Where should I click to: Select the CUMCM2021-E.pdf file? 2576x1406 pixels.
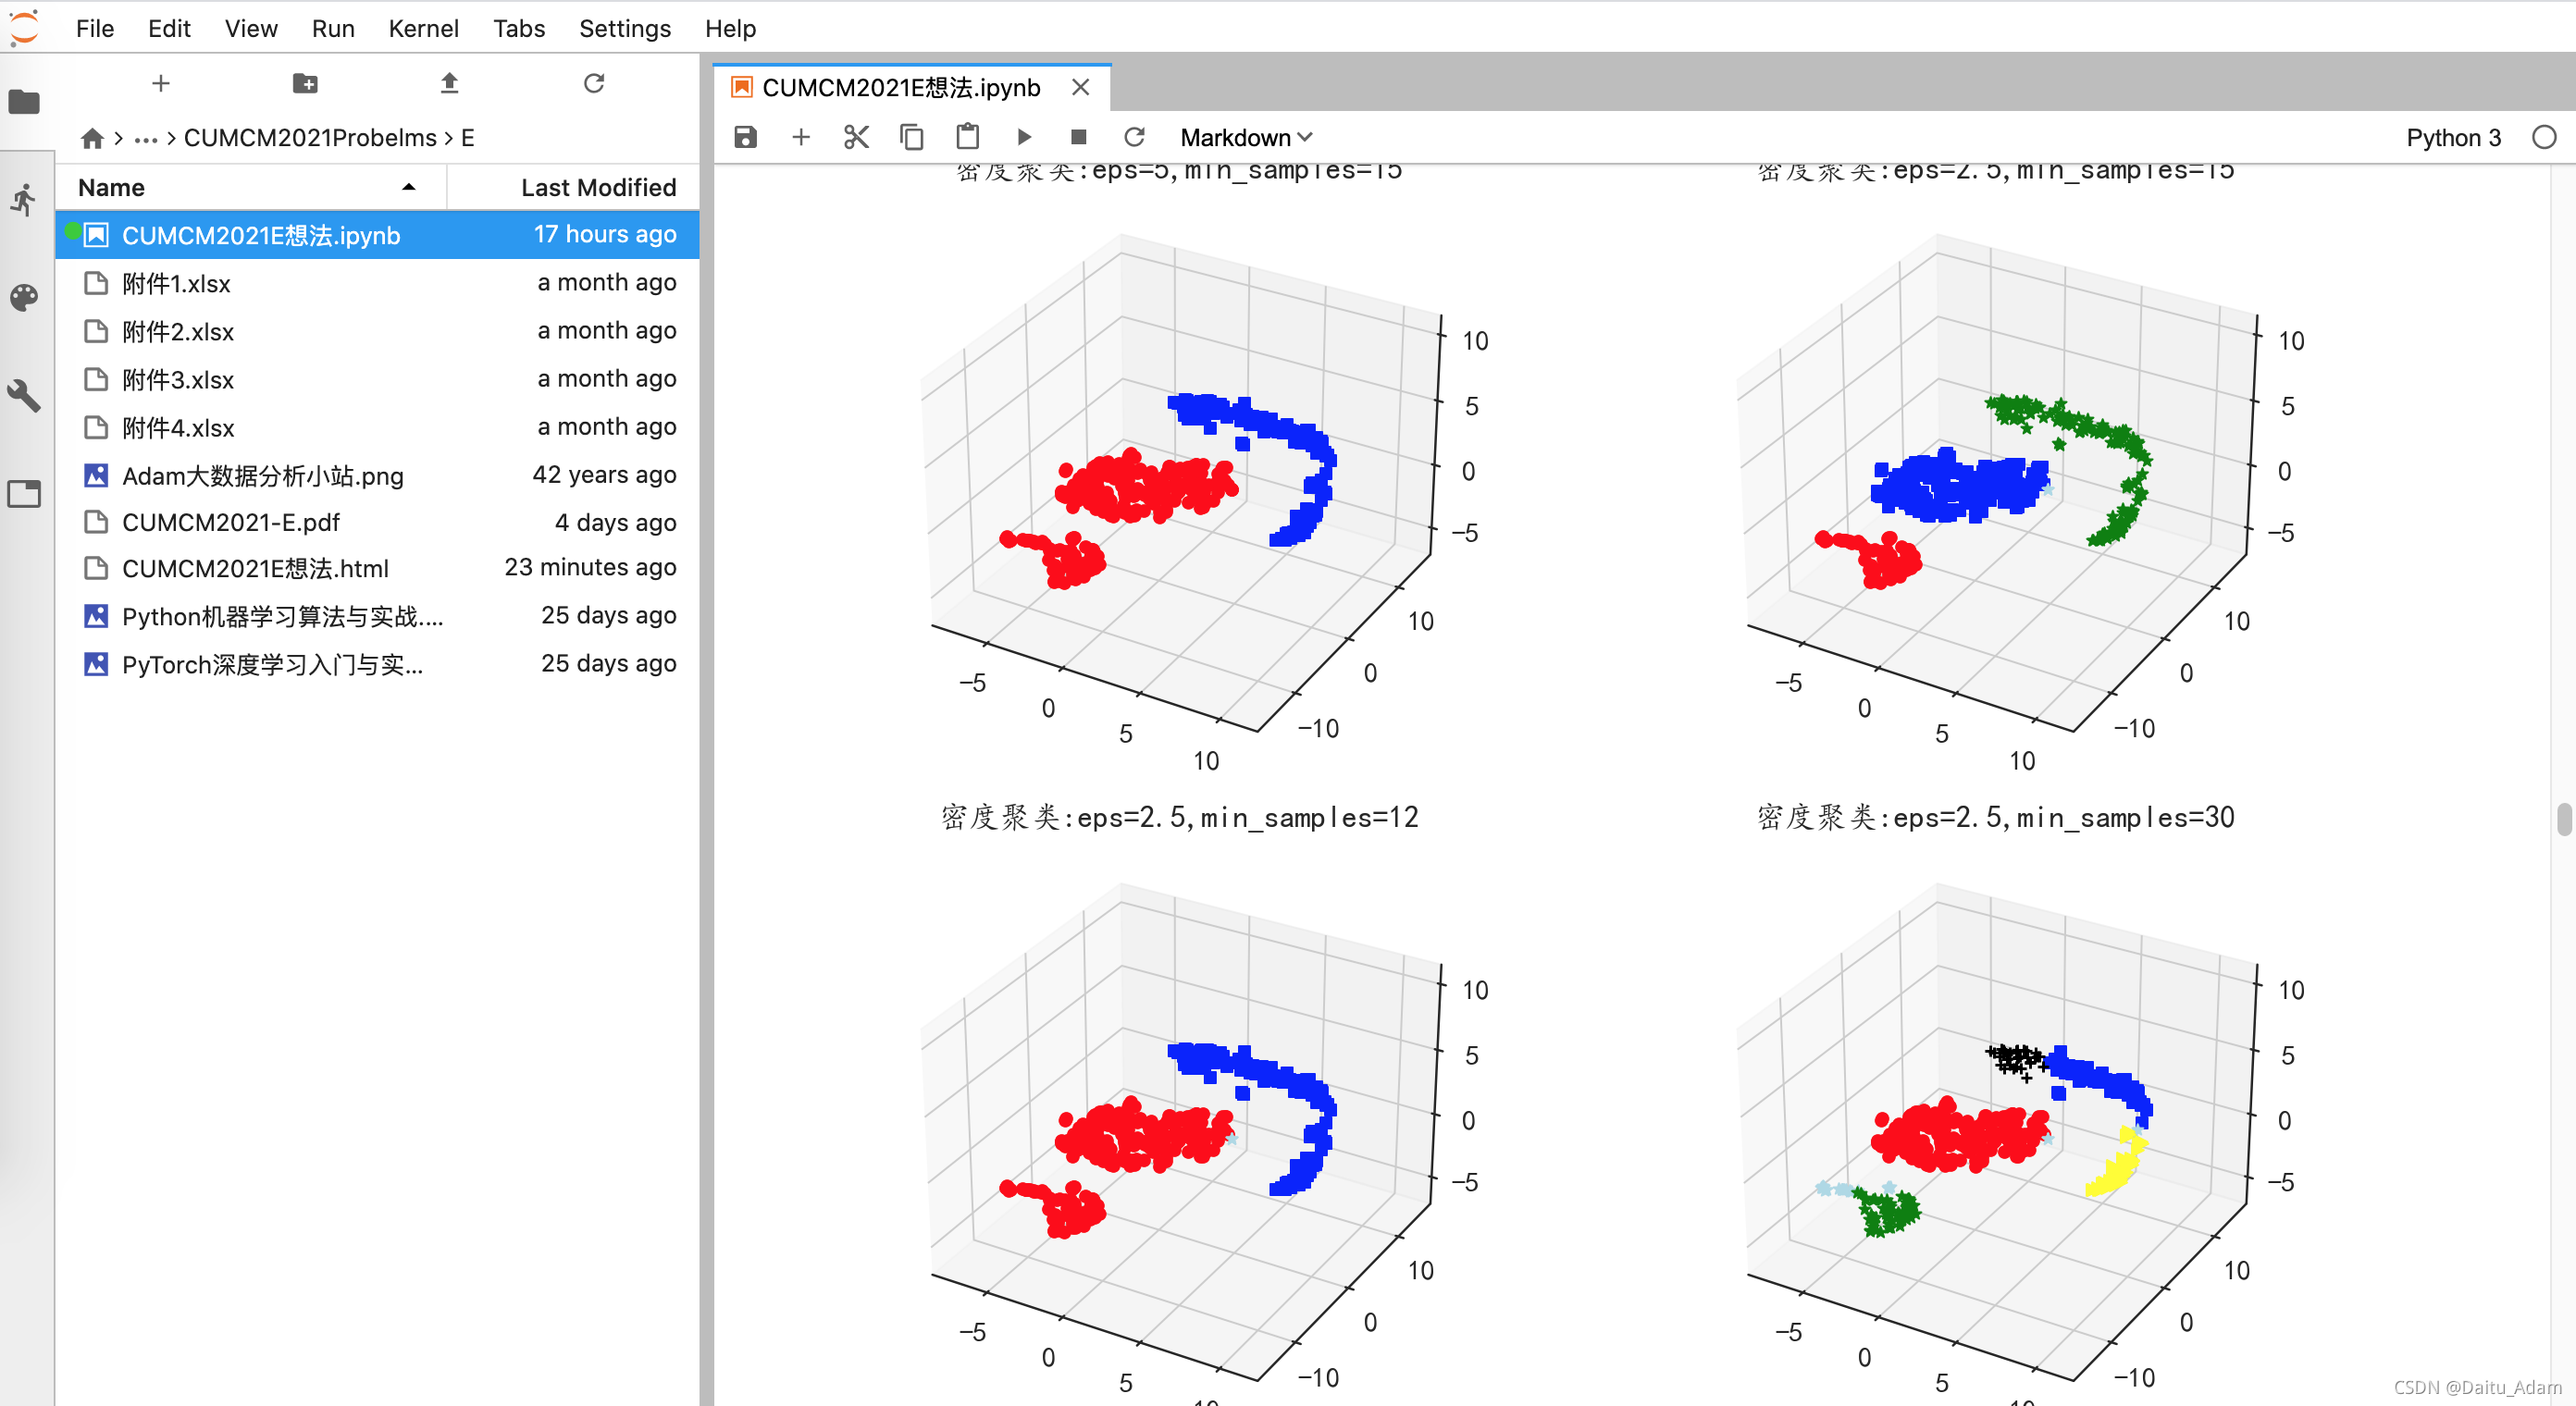(378, 522)
